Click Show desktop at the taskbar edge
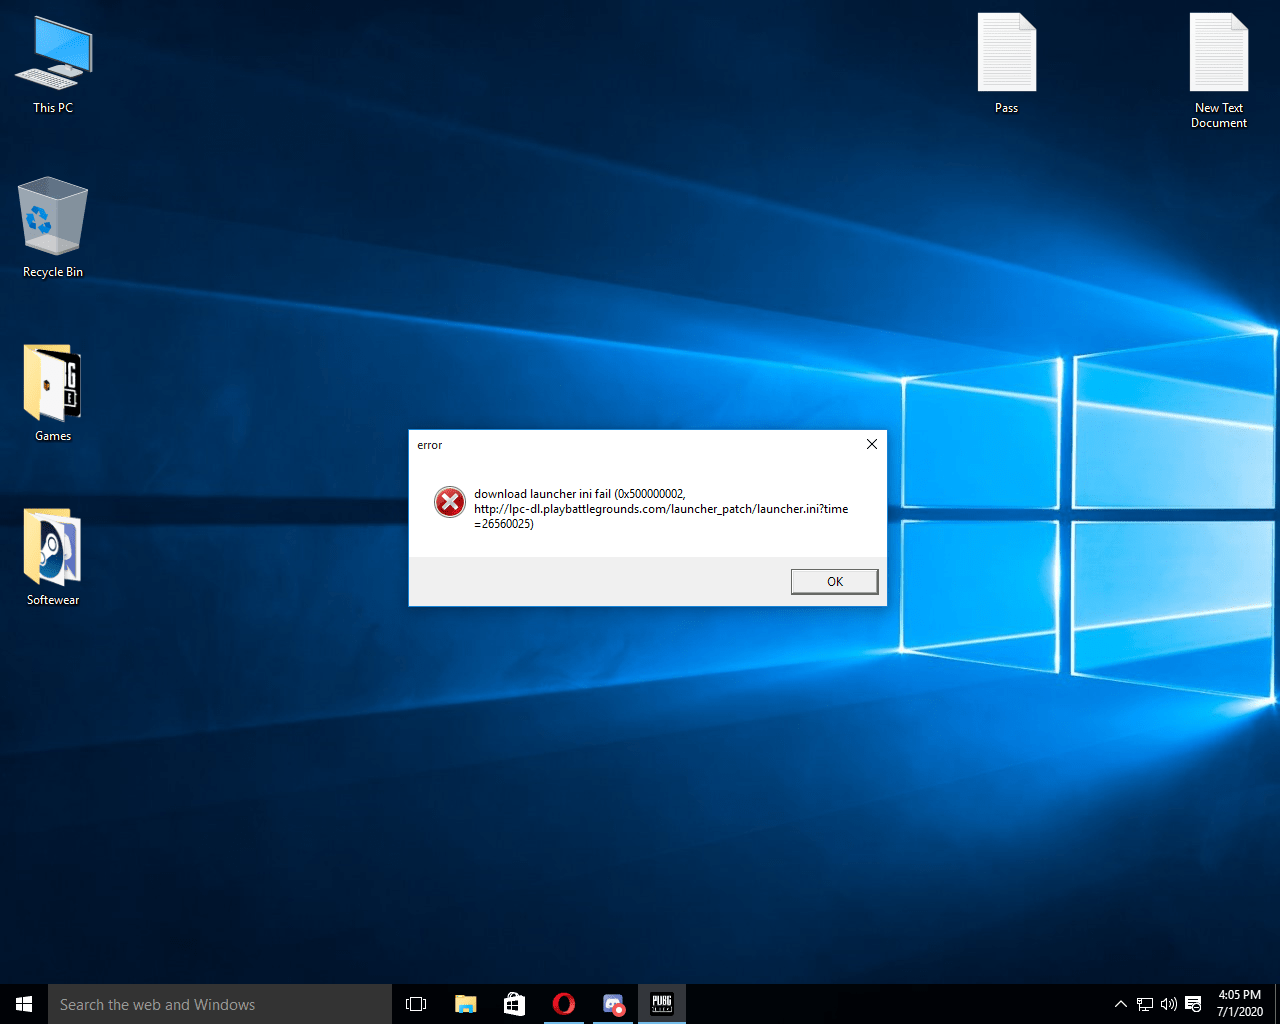Screen dimensions: 1280x1024 coord(1277,1004)
